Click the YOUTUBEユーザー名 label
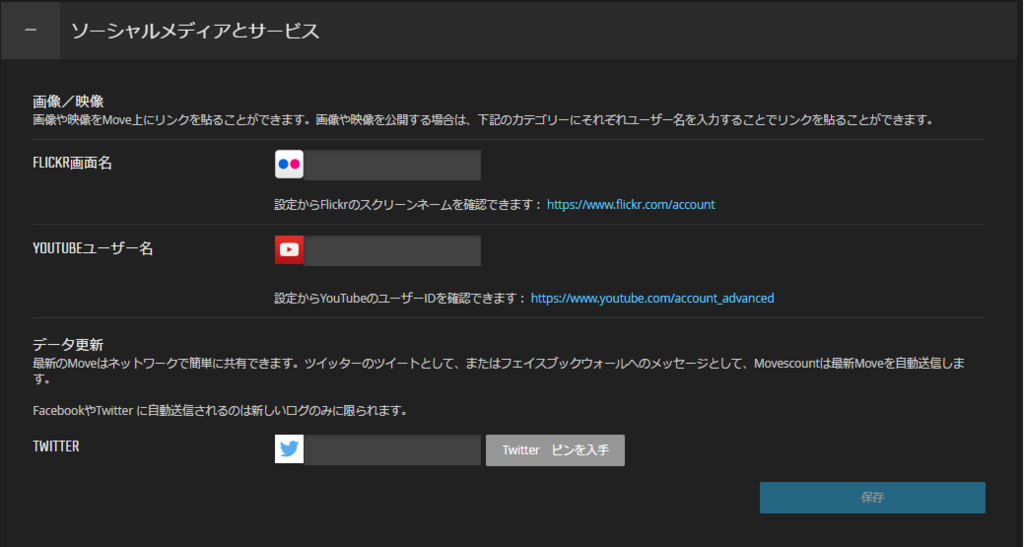The width and height of the screenshot is (1024, 547). point(93,248)
